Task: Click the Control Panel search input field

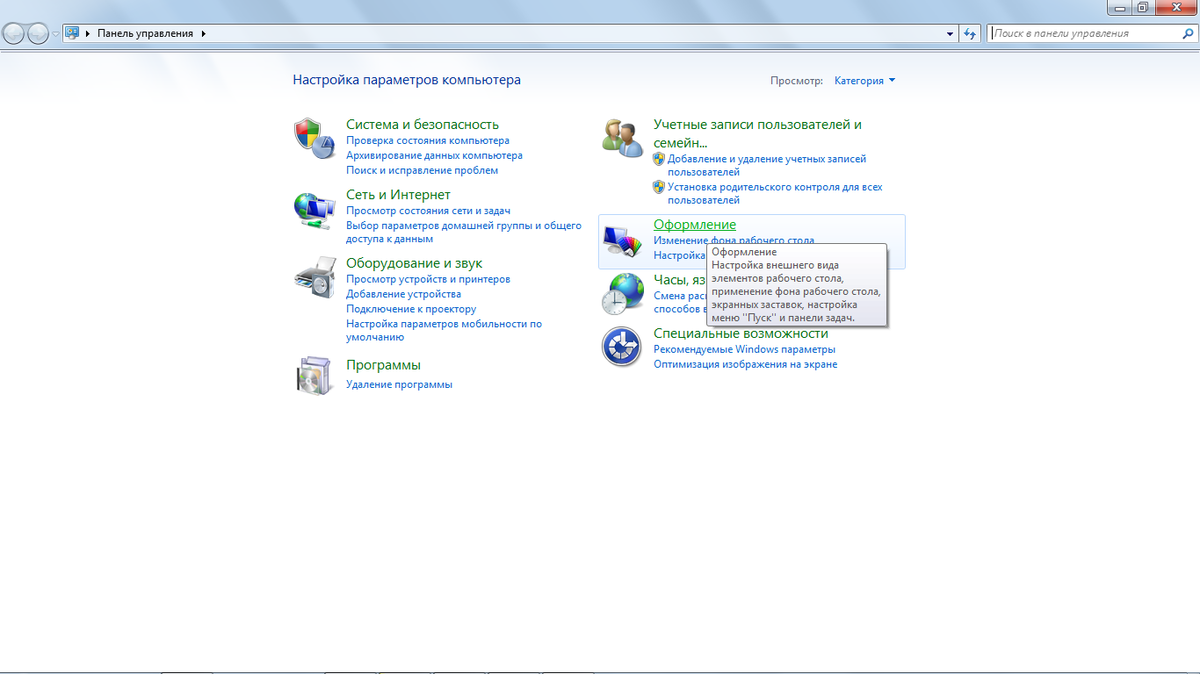Action: 1085,33
